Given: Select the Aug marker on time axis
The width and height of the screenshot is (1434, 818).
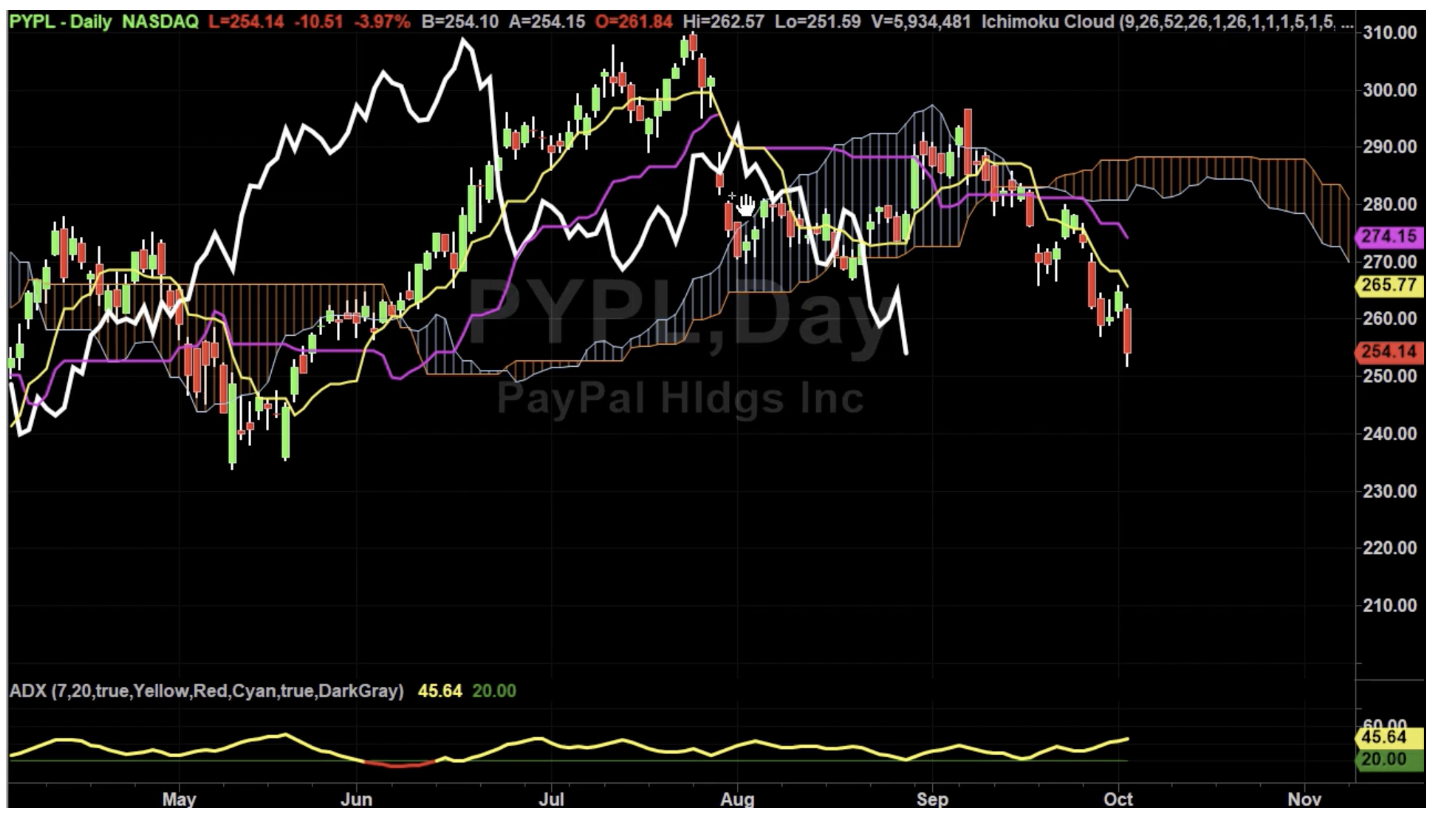Looking at the screenshot, I should coord(737,800).
